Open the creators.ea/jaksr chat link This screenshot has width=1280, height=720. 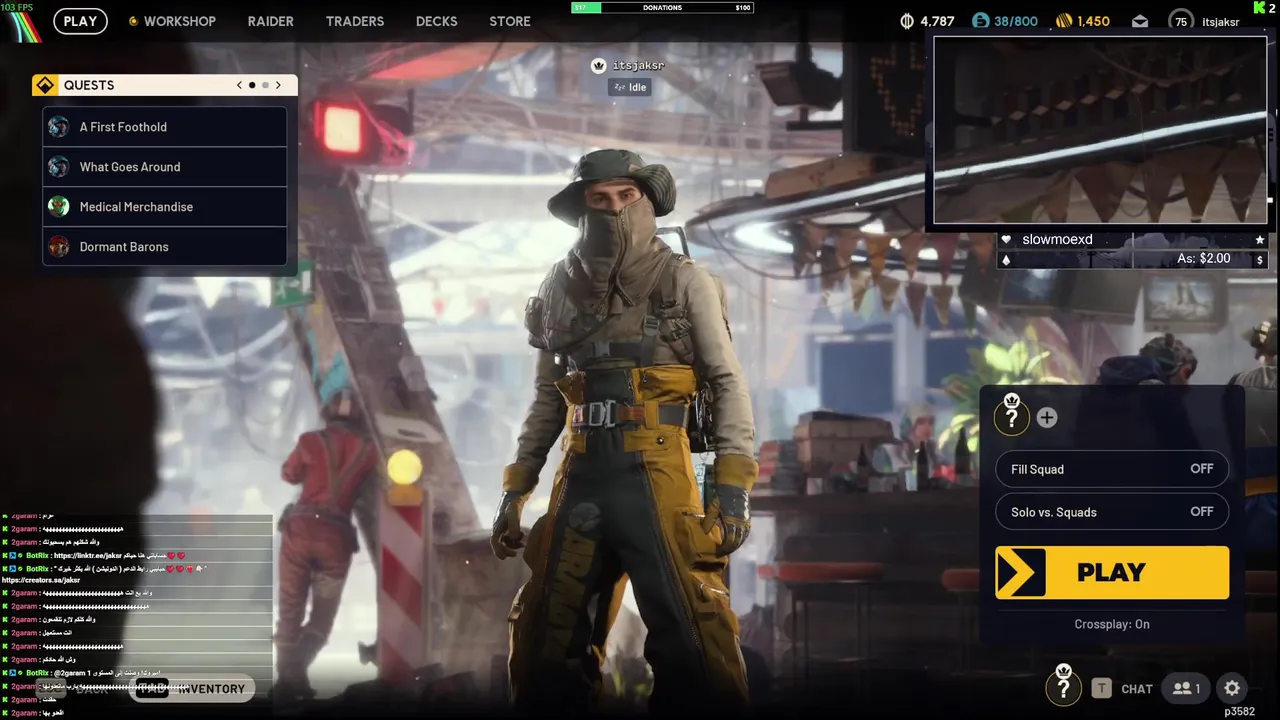41,580
